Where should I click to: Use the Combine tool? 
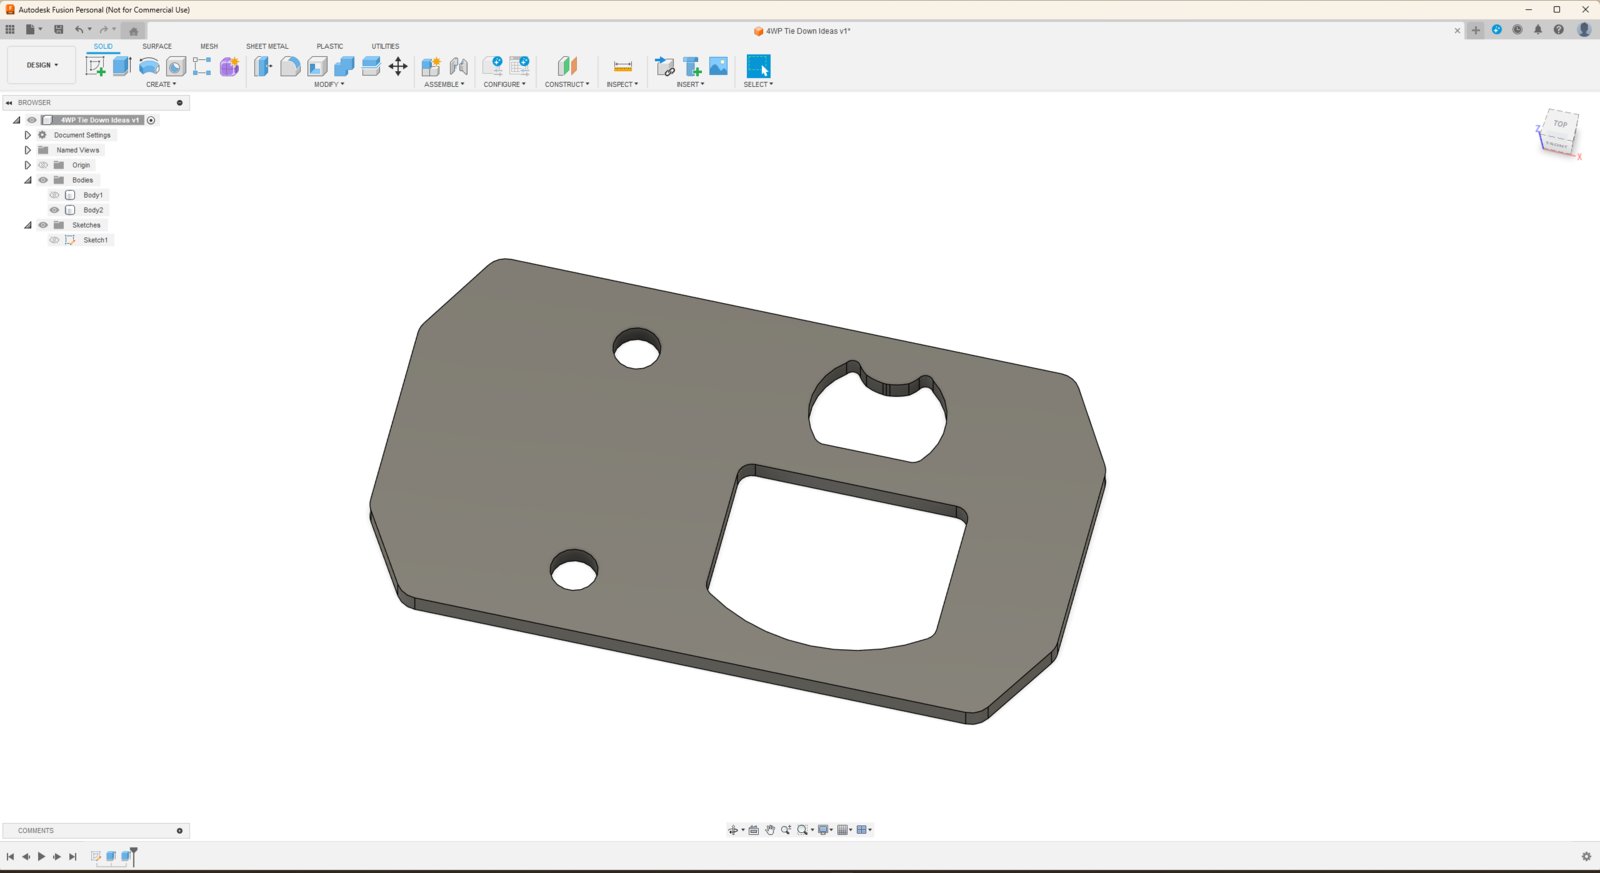tap(344, 66)
